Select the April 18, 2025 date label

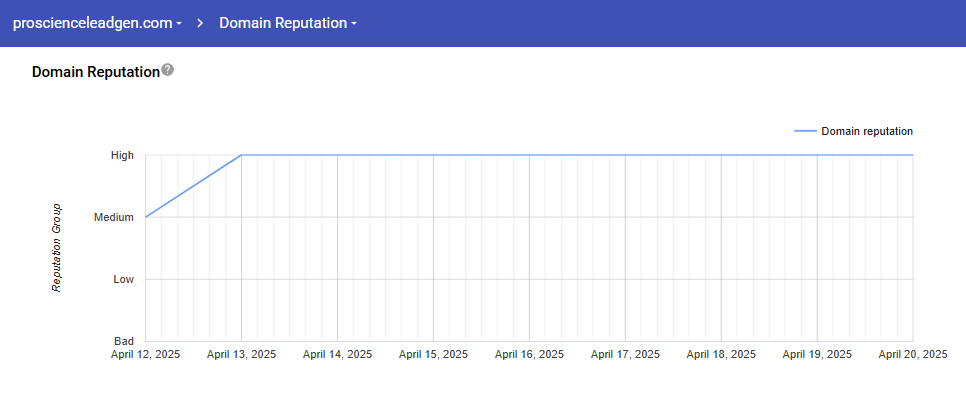pyautogui.click(x=721, y=354)
